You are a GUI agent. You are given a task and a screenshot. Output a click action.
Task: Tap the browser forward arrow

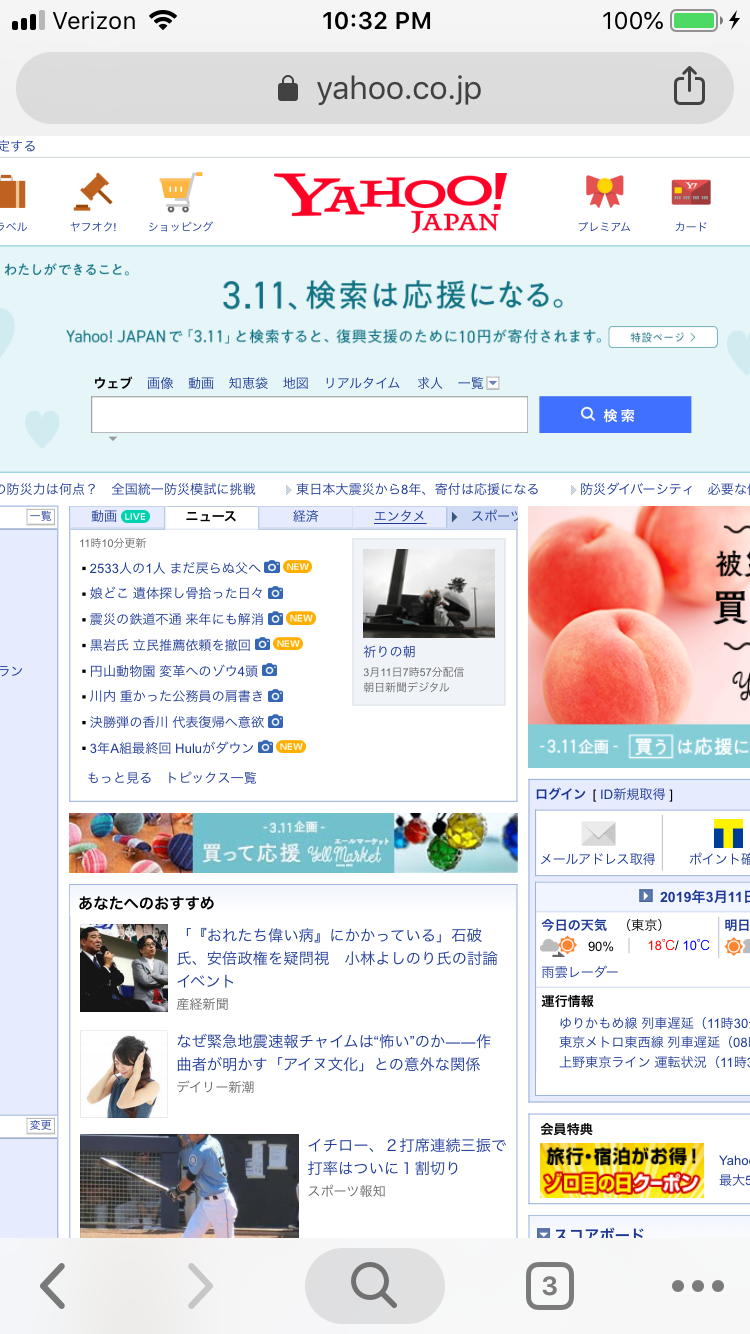[200, 1286]
